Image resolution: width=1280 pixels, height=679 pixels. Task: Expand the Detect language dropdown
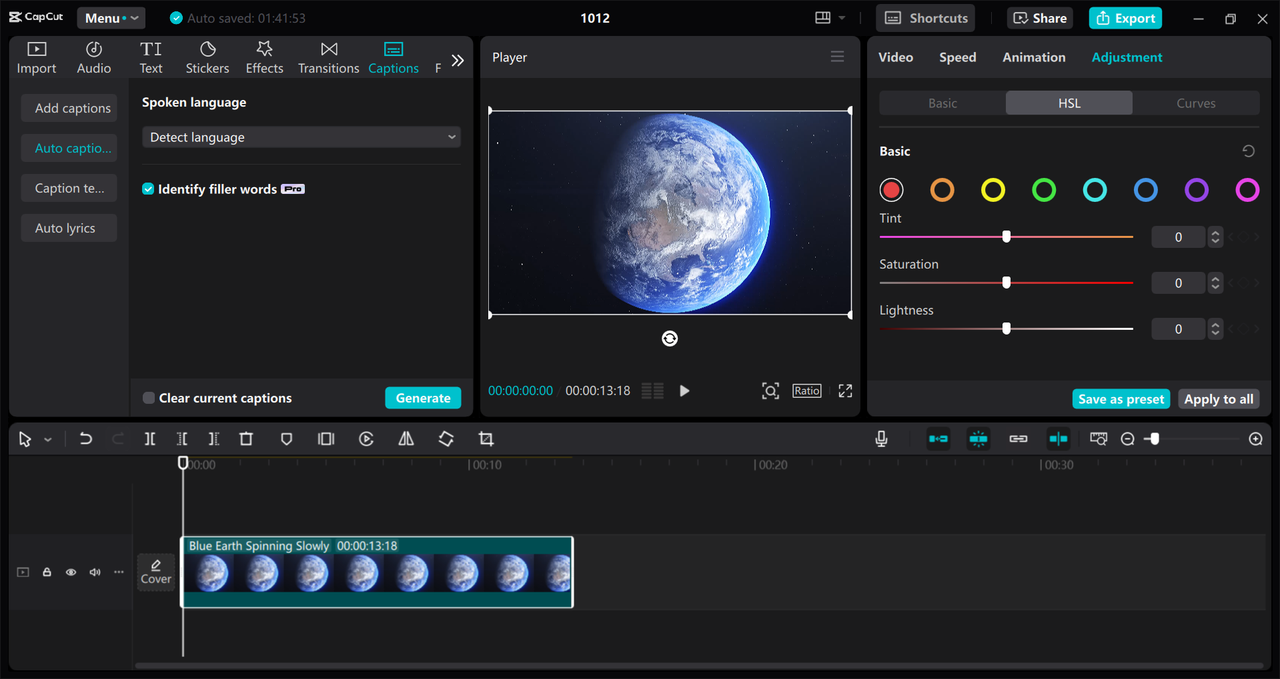click(301, 137)
